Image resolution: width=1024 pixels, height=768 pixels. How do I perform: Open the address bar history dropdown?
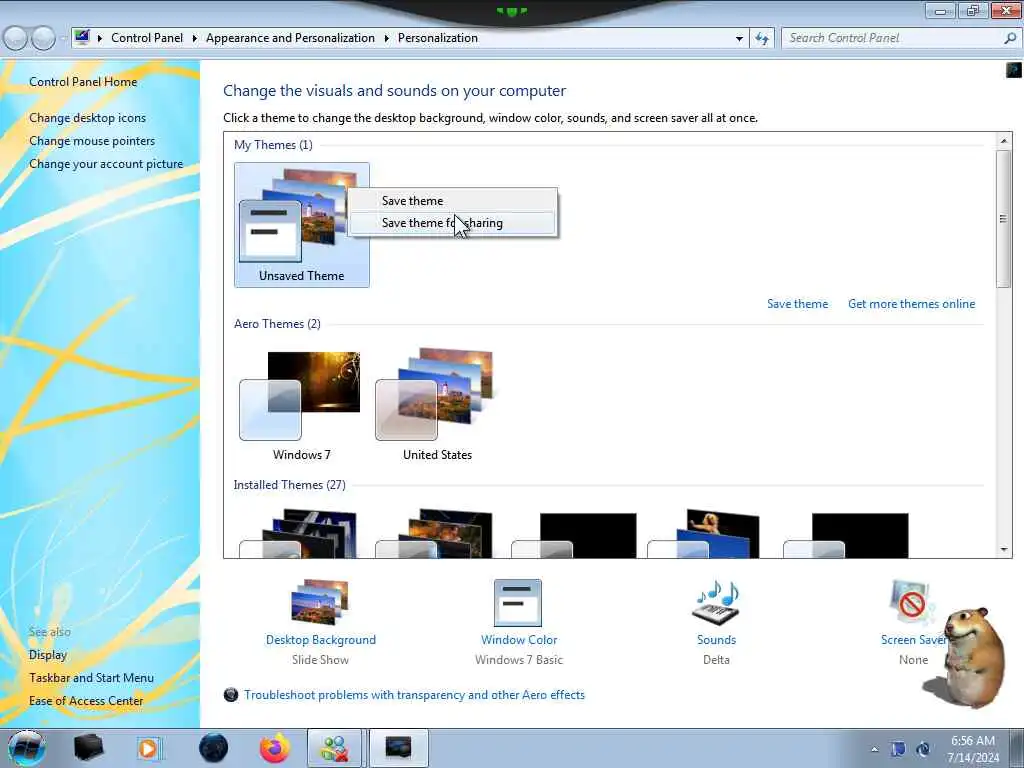click(739, 39)
